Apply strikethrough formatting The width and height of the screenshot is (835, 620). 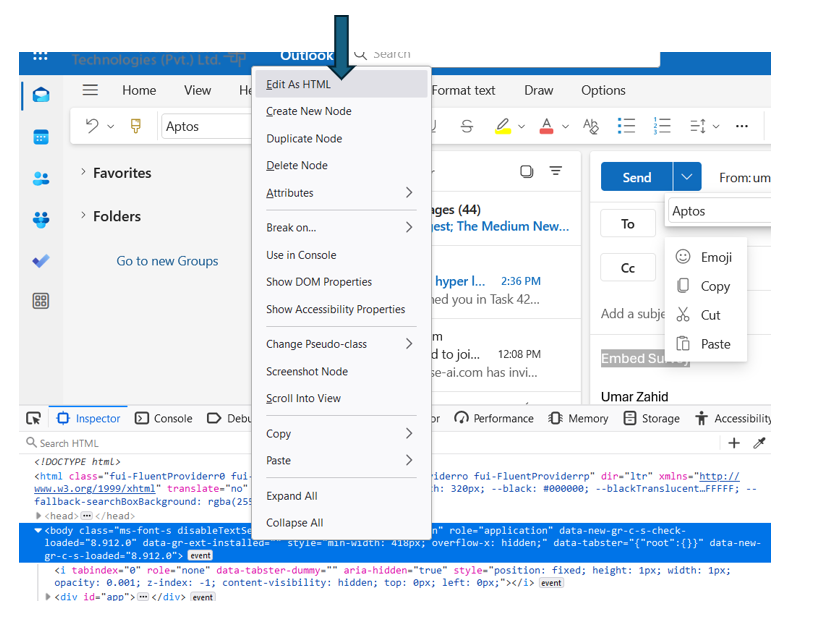467,126
